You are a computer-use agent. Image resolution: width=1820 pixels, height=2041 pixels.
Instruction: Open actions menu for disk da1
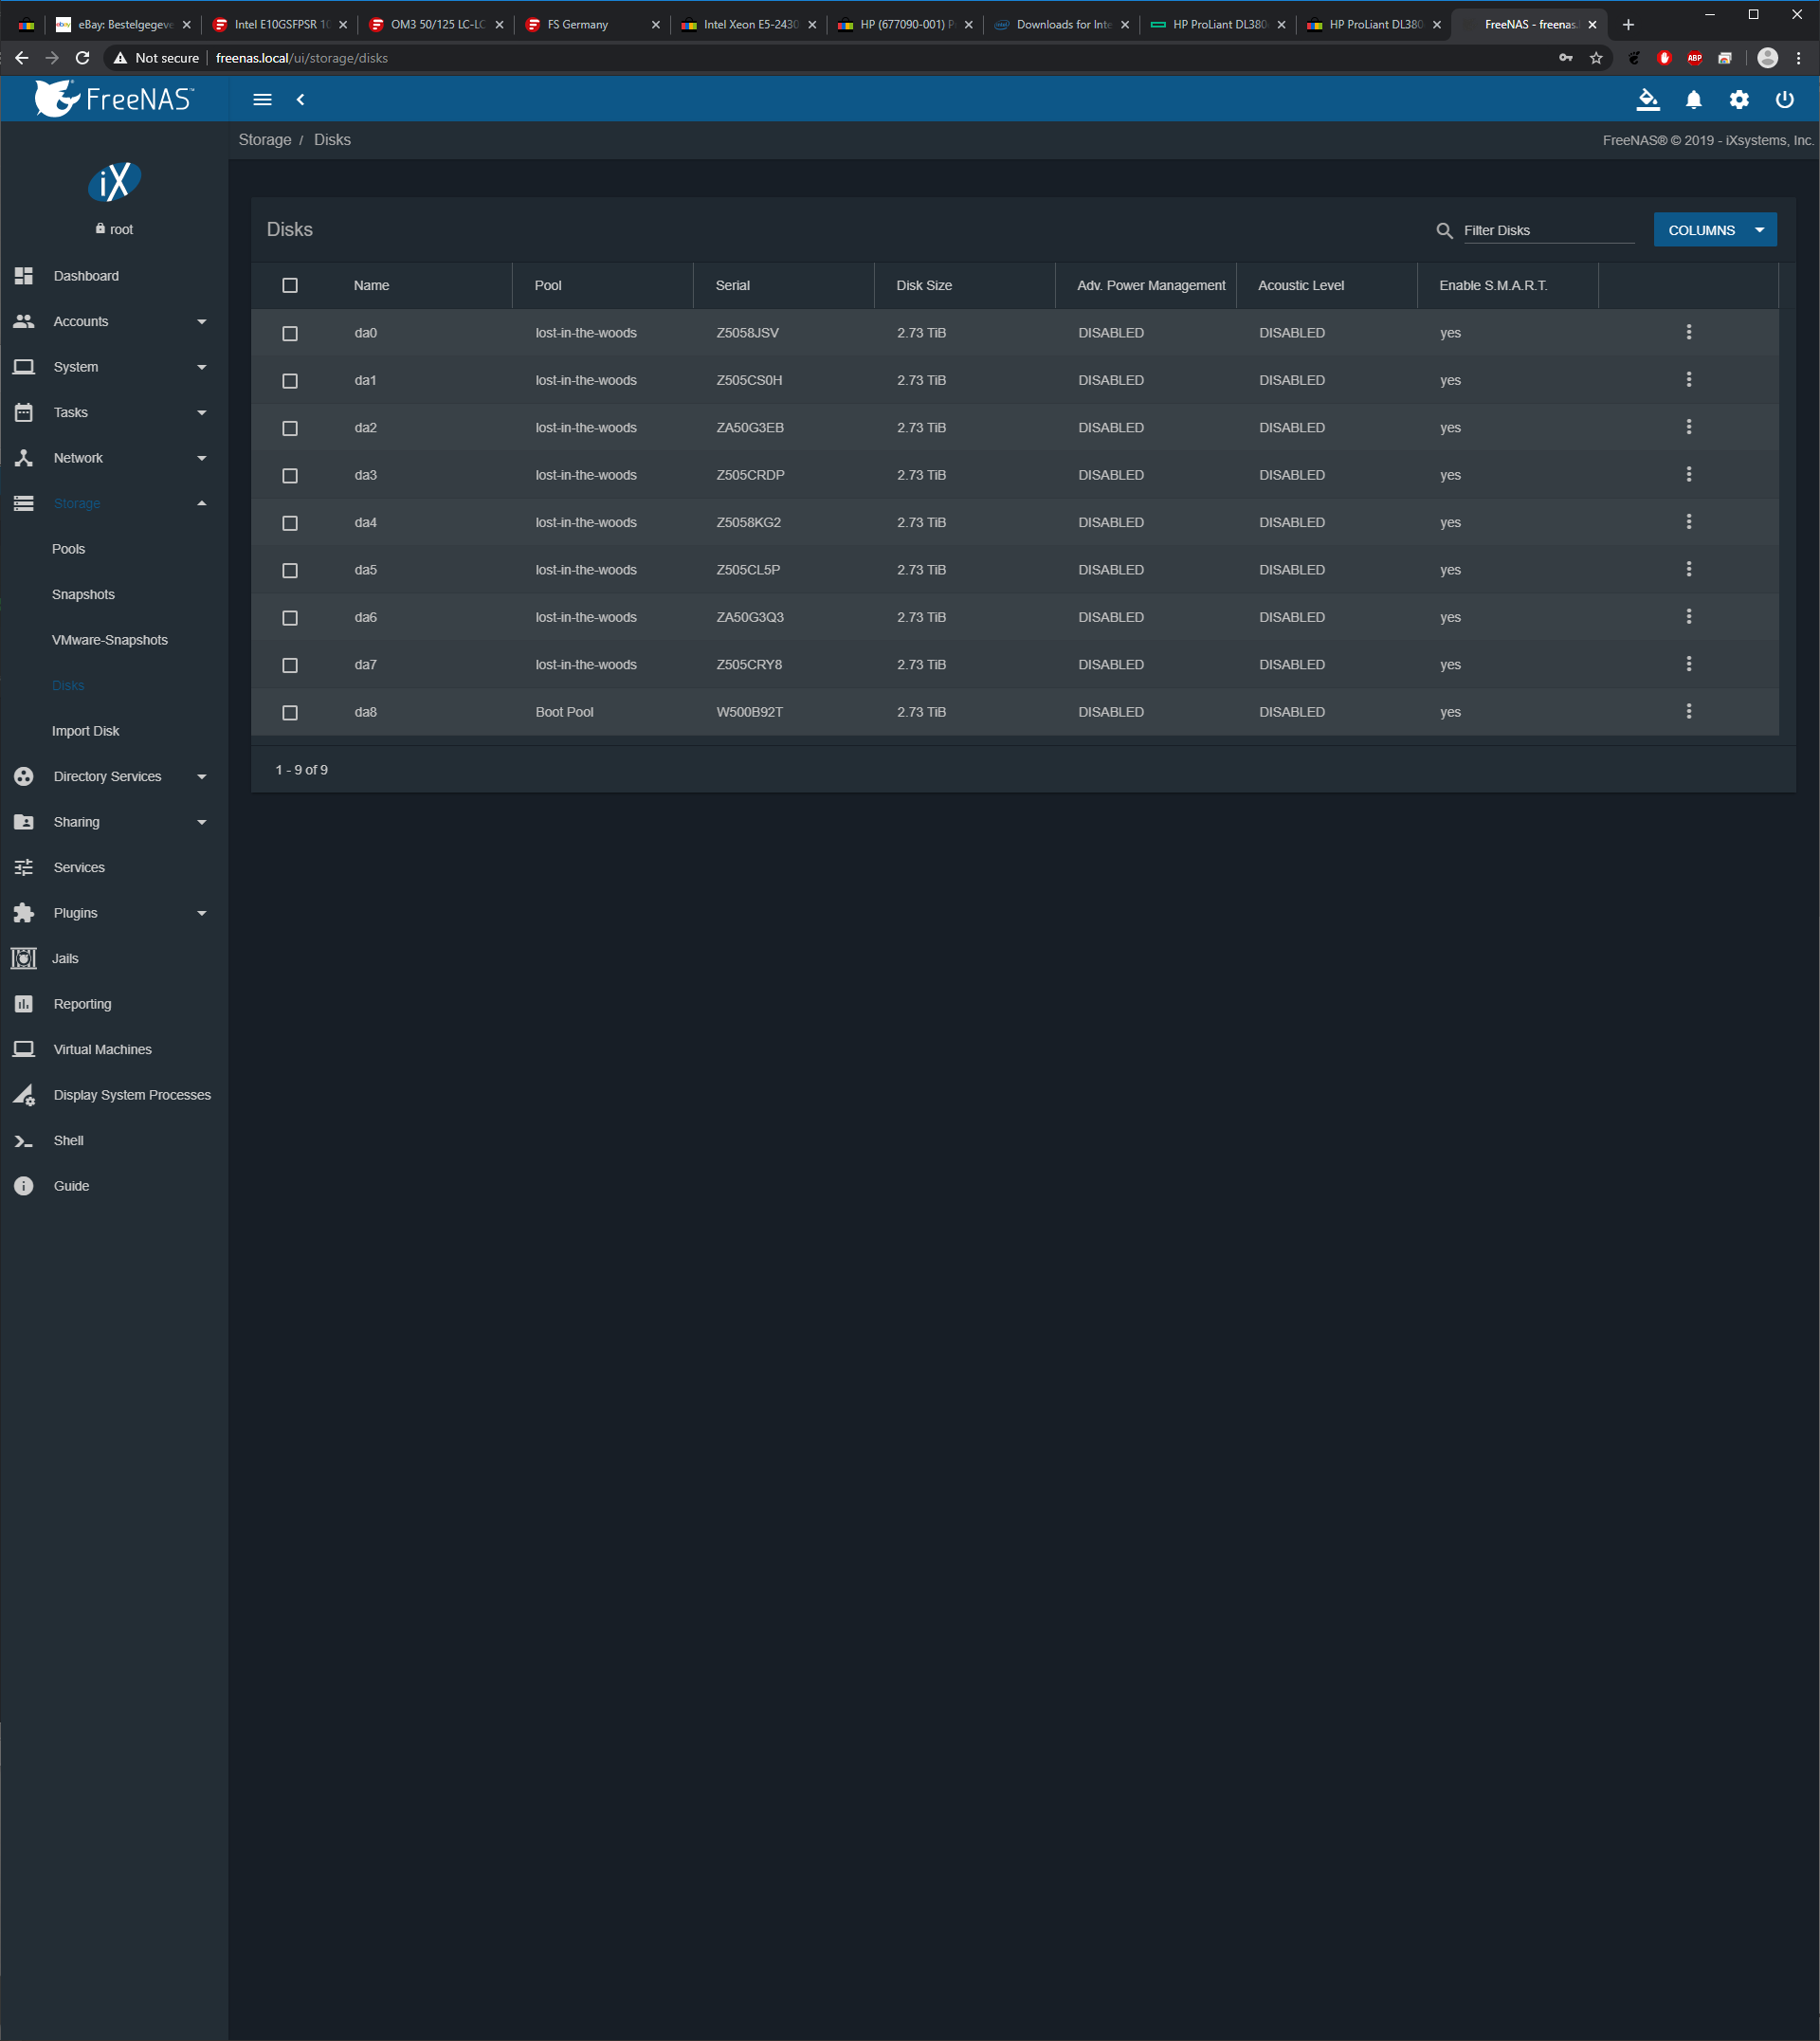1689,379
